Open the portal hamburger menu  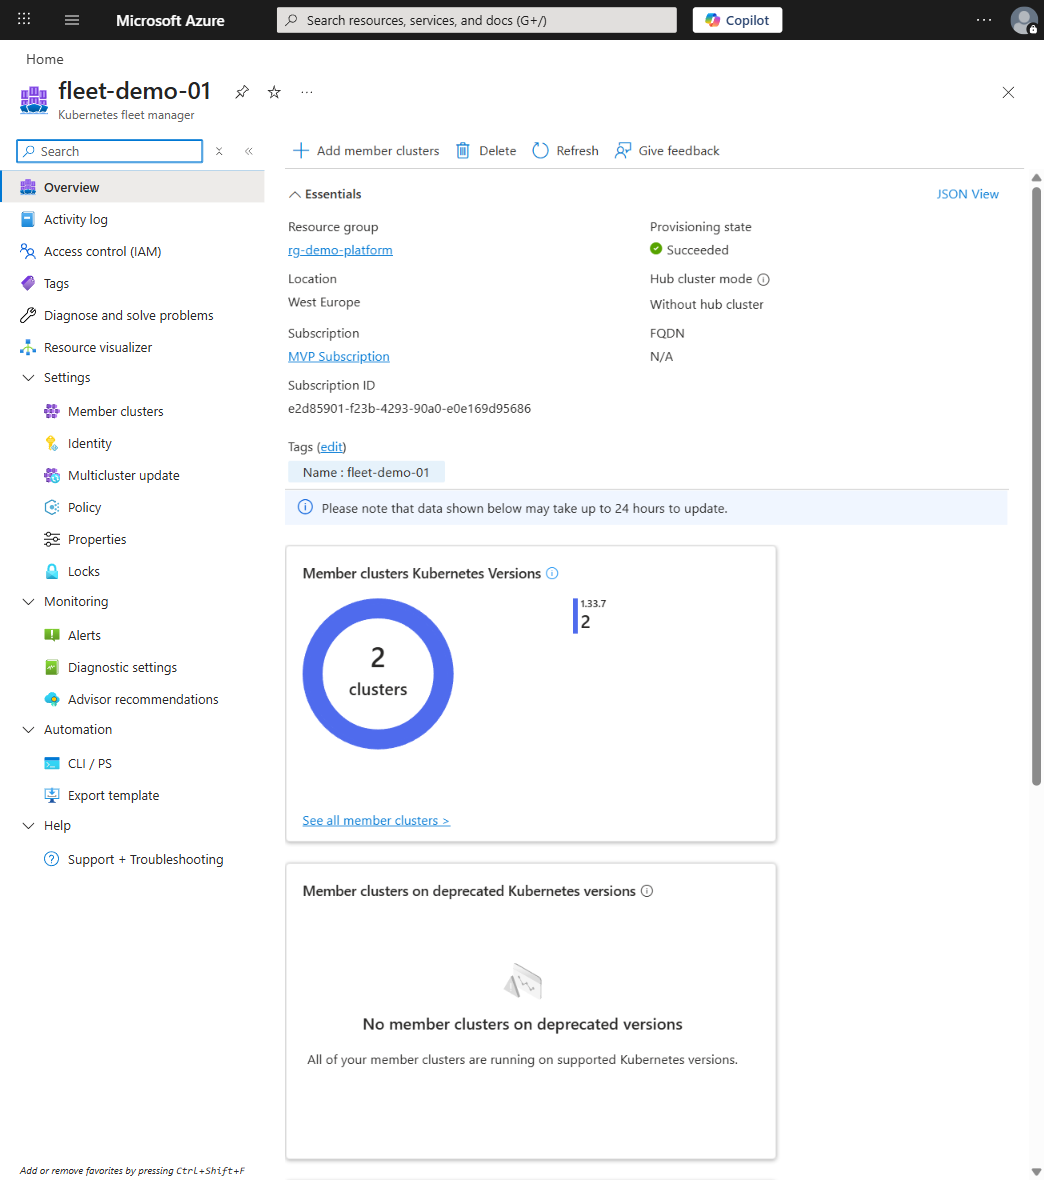pos(72,20)
